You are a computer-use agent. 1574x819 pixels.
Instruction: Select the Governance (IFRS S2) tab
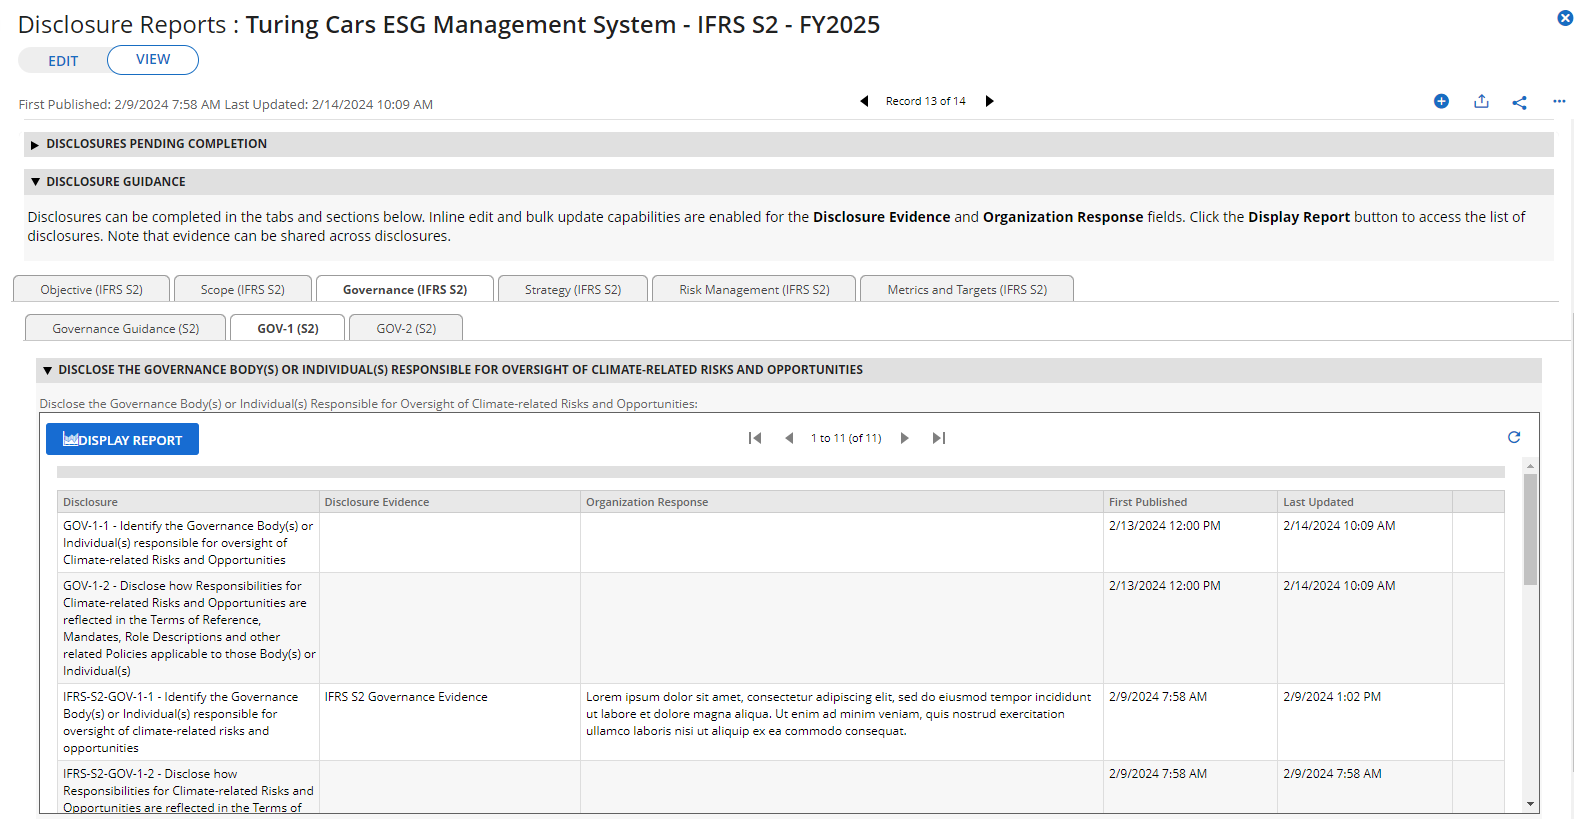(x=405, y=289)
